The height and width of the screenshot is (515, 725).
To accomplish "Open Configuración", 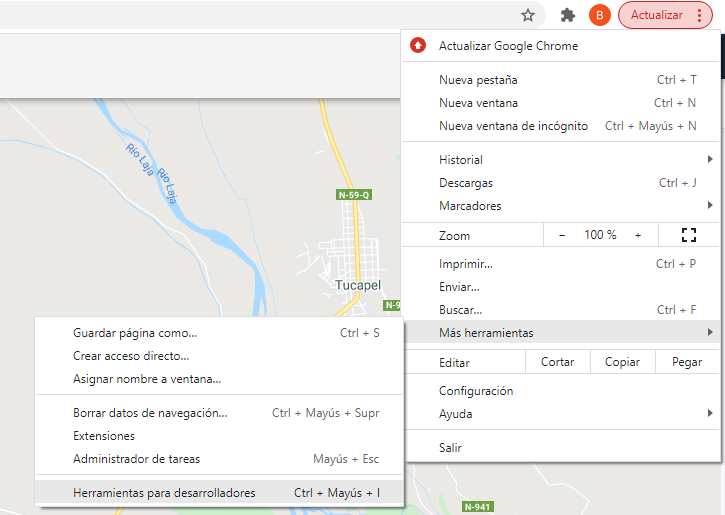I will (x=561, y=391).
